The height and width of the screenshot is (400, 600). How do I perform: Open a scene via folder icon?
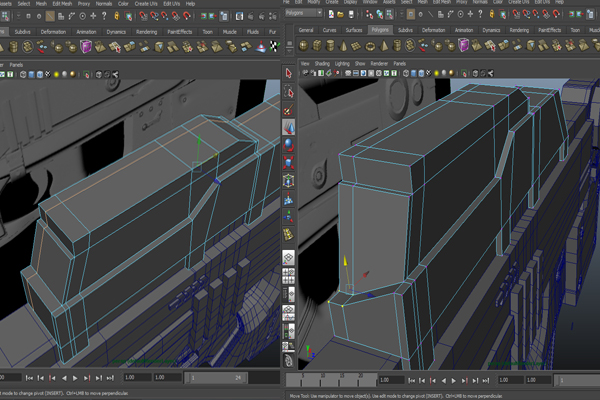[341, 15]
